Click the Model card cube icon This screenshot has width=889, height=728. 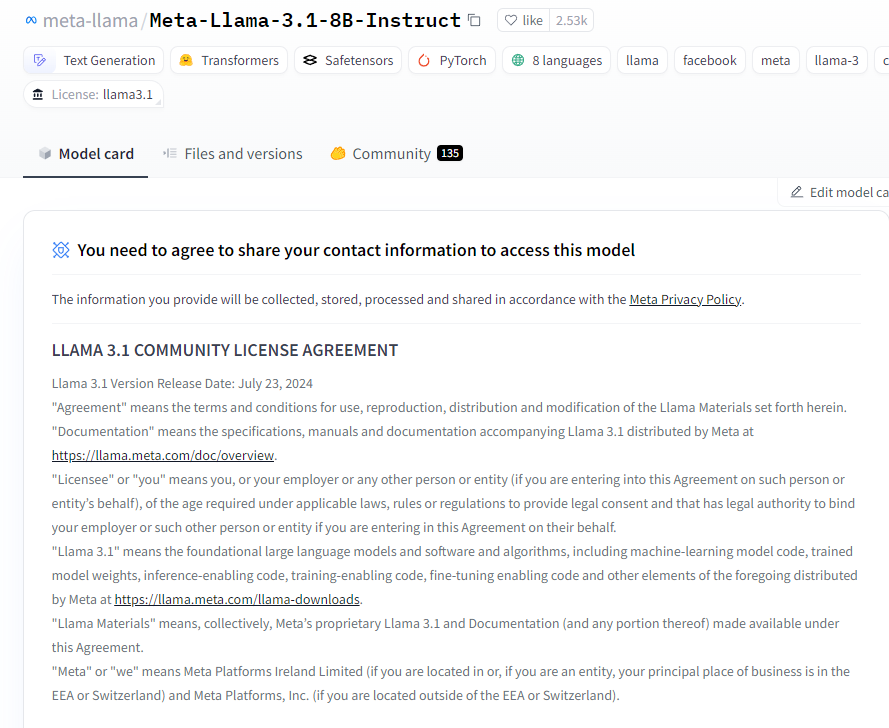coord(45,154)
